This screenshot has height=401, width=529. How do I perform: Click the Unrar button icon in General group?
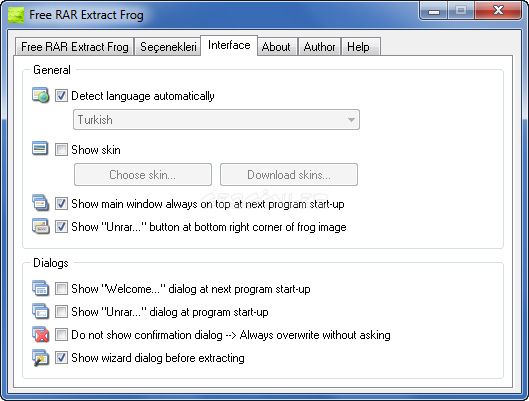(40, 226)
